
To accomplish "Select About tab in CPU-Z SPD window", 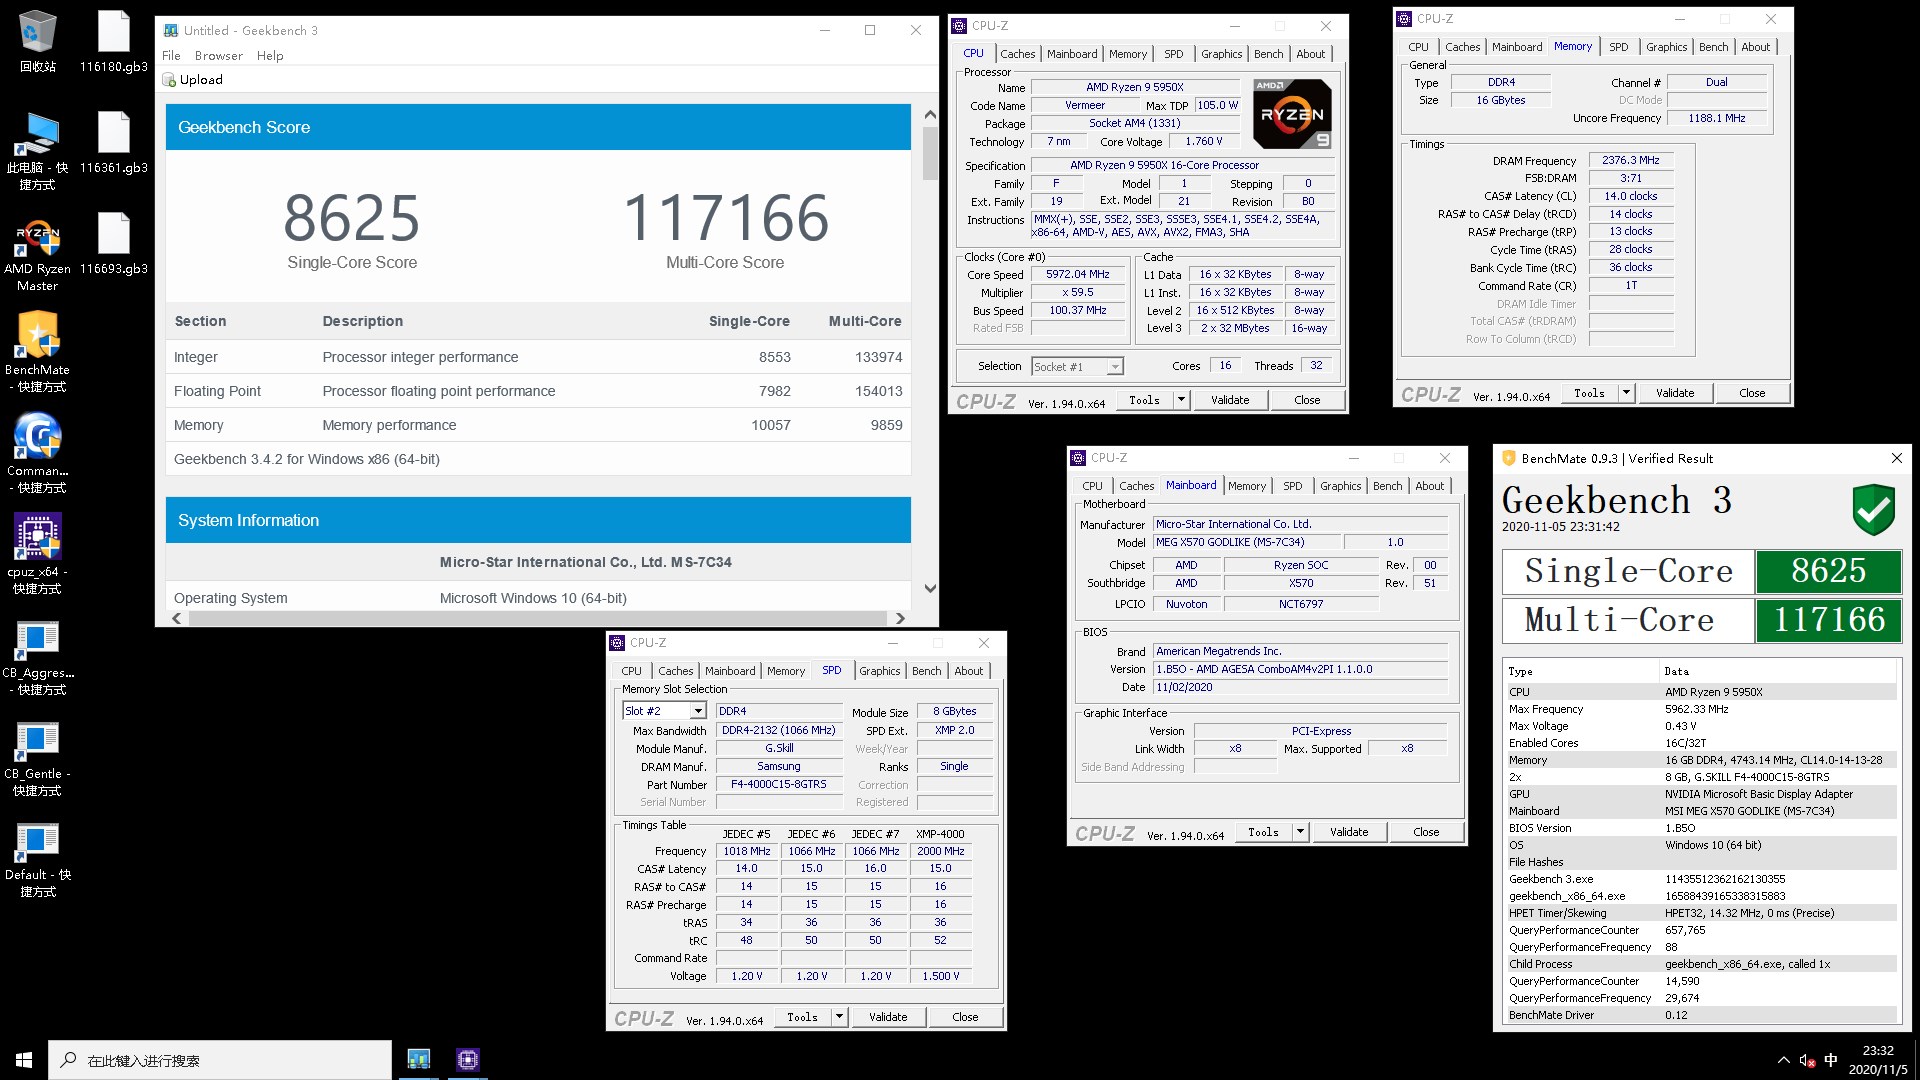I will (968, 671).
